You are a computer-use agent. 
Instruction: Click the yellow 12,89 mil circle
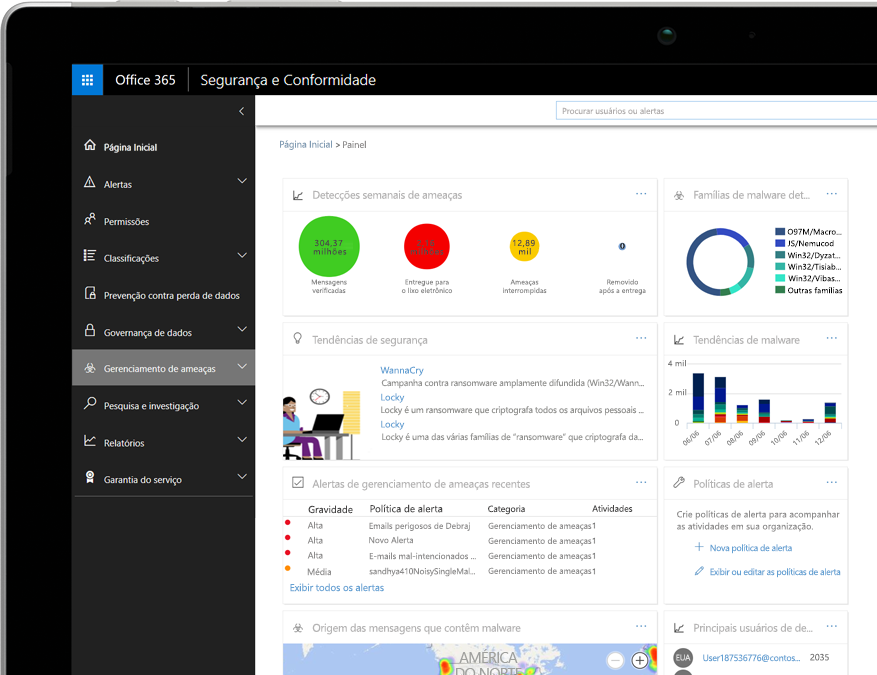point(524,247)
